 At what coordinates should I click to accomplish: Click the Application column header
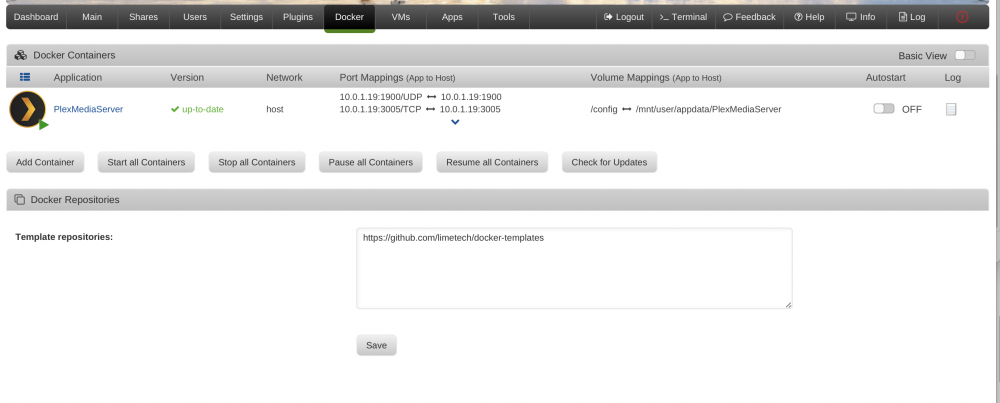pos(78,77)
